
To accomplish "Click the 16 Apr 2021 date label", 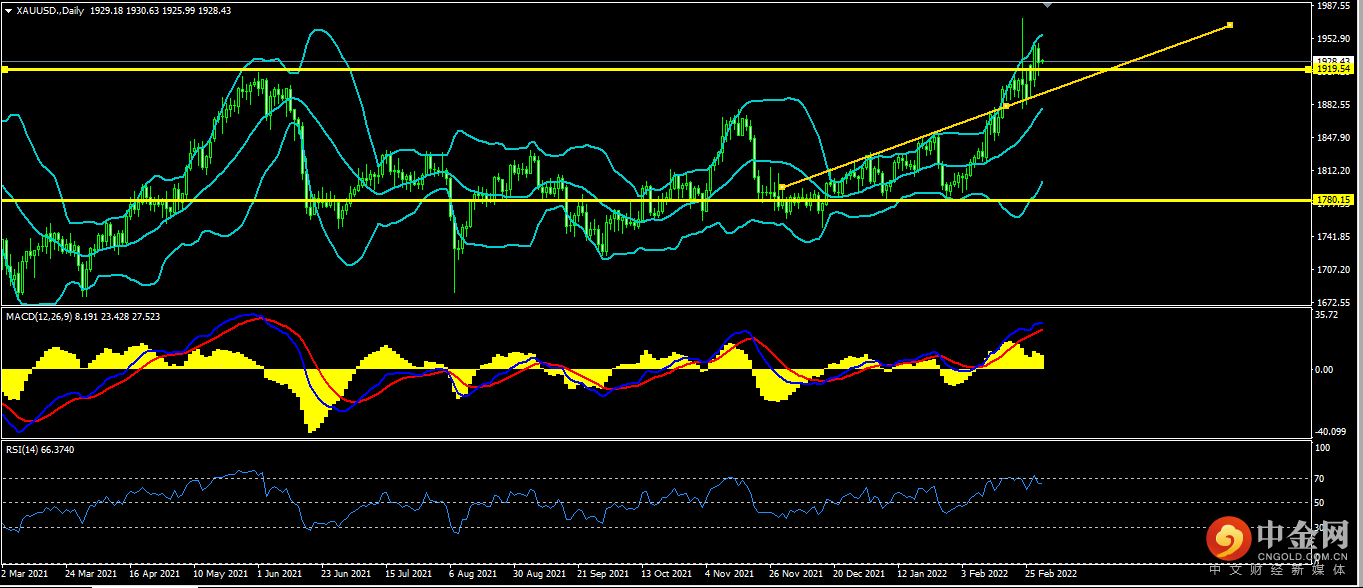I will click(155, 574).
